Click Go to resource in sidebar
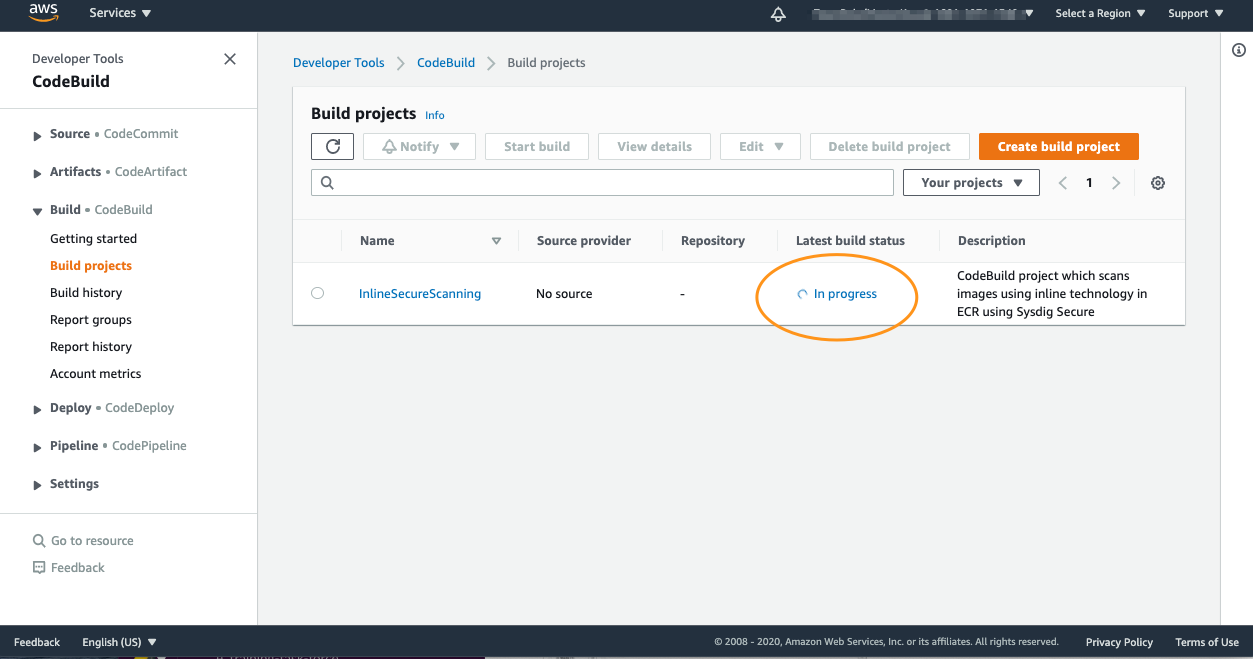This screenshot has width=1253, height=659. coord(83,541)
